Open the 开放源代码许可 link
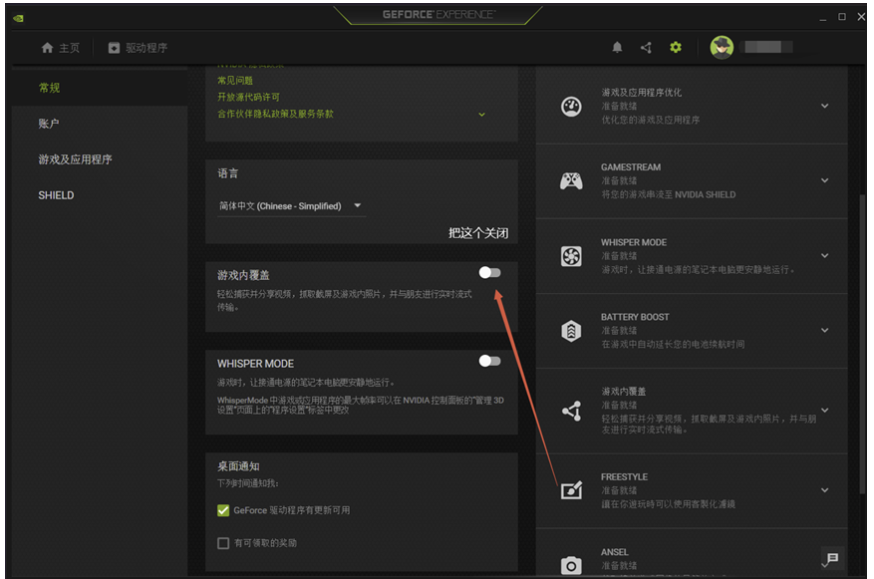 (x=248, y=97)
